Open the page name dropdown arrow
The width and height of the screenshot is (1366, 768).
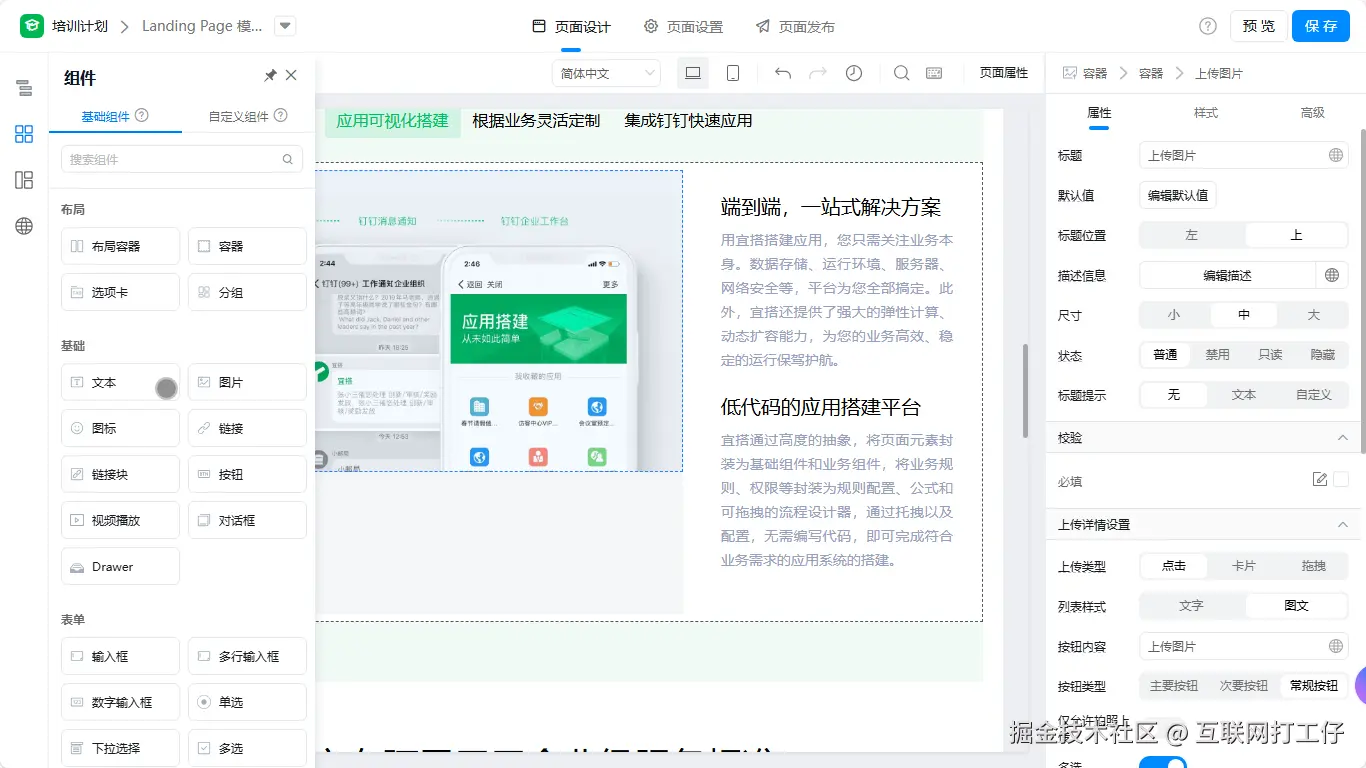coord(285,26)
